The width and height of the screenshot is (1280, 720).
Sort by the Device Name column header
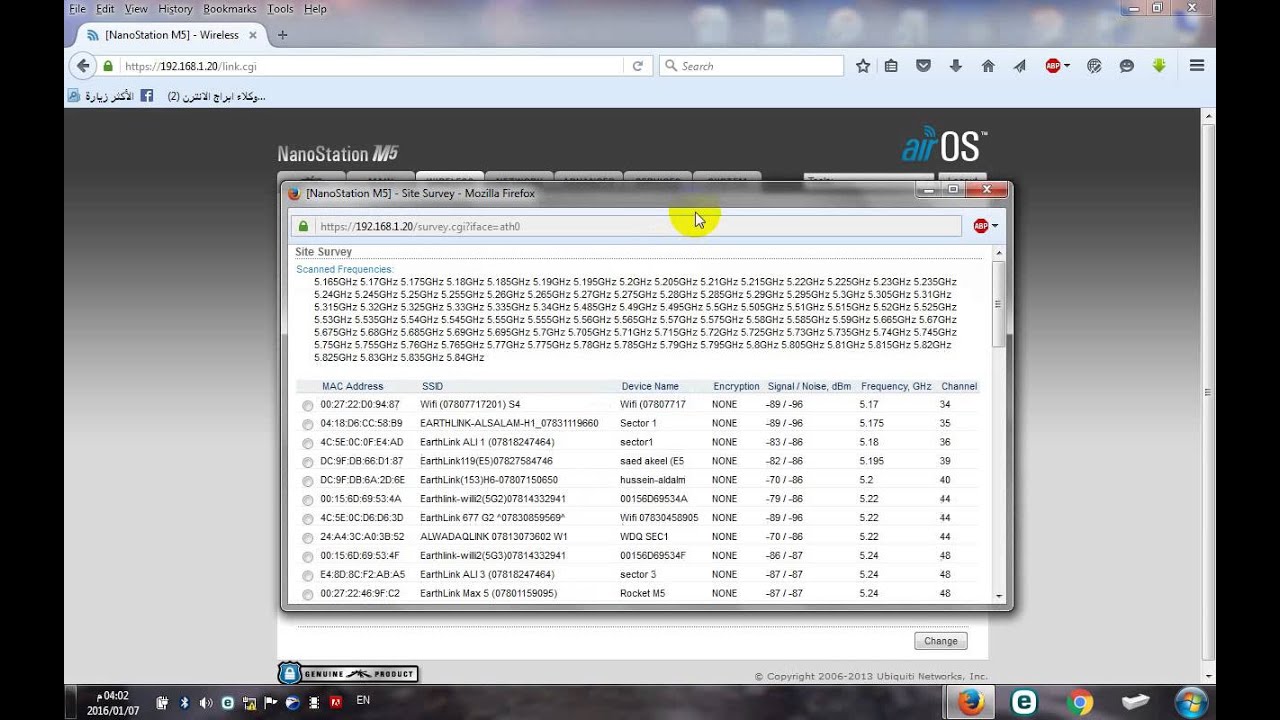pyautogui.click(x=650, y=386)
